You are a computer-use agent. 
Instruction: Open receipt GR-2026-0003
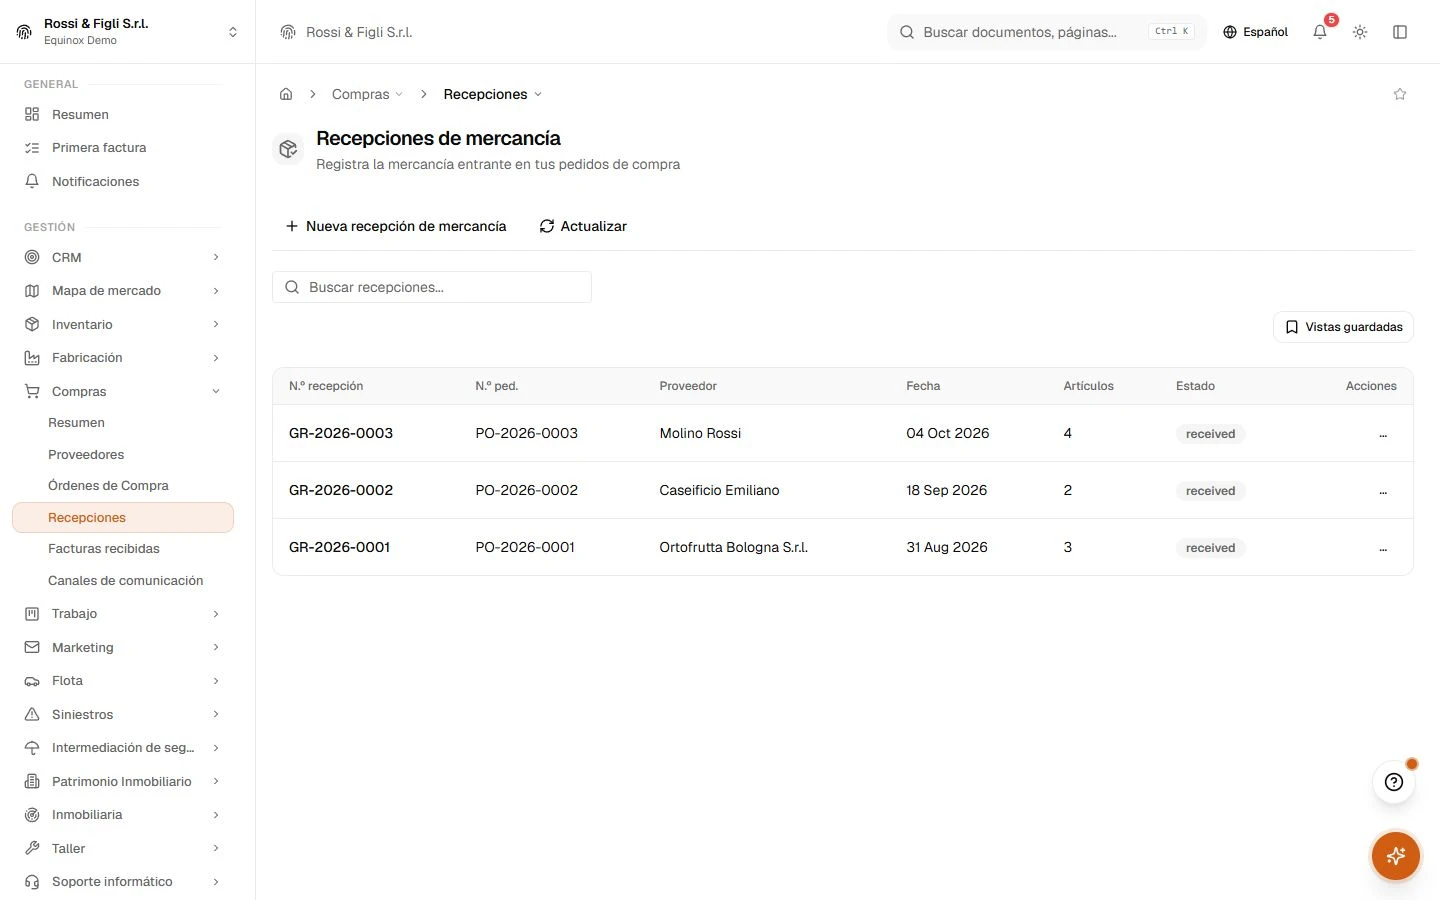[341, 433]
